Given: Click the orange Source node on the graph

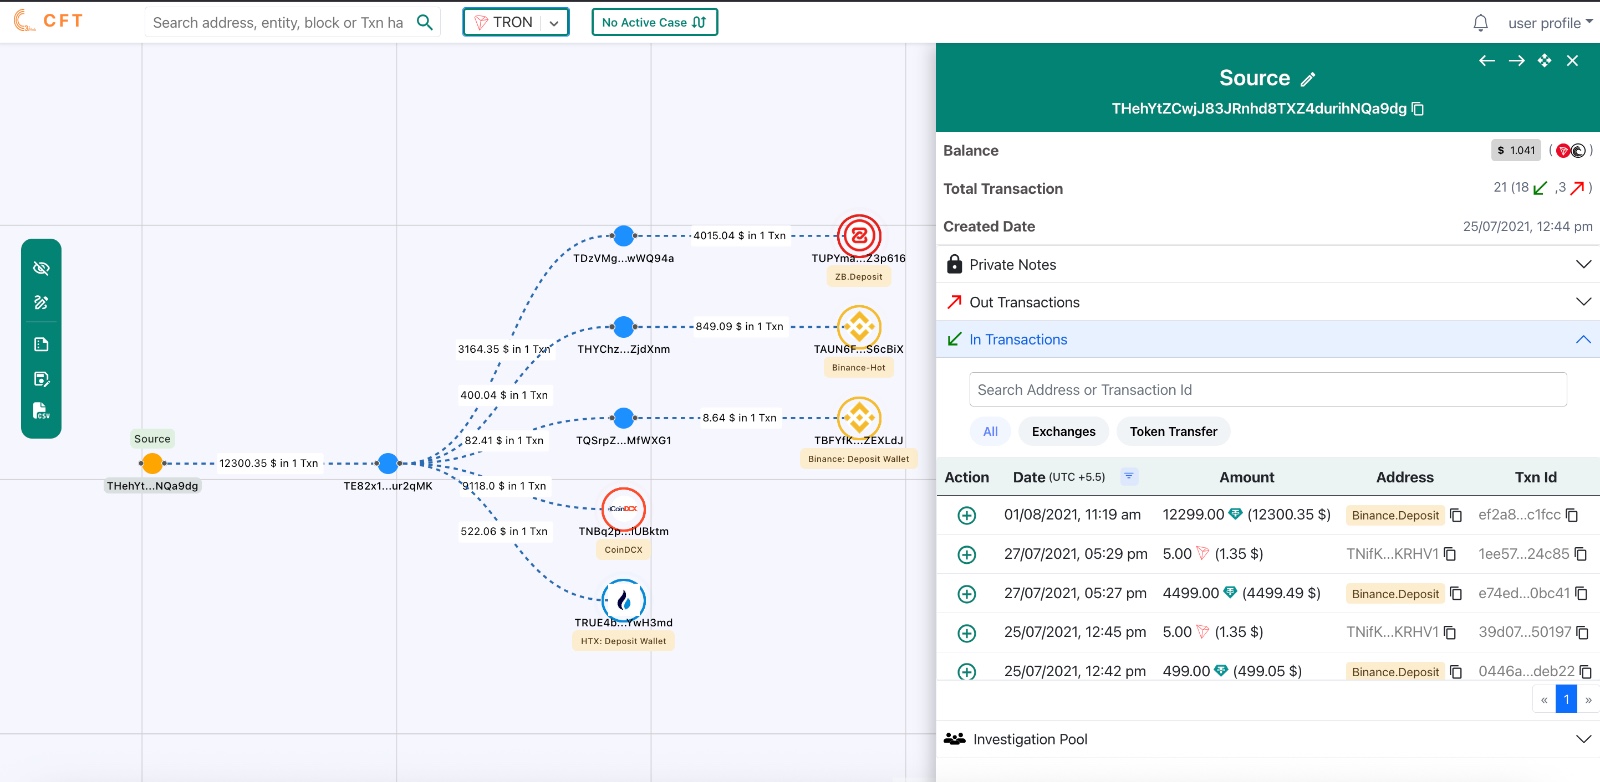Looking at the screenshot, I should 152,463.
